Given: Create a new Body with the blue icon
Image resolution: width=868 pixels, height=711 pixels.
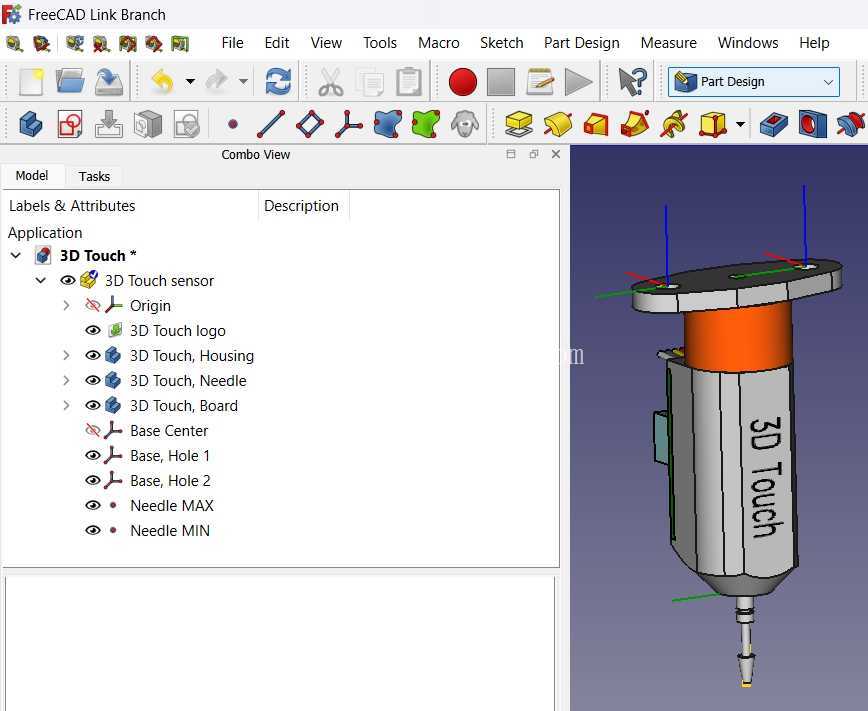Looking at the screenshot, I should [x=31, y=123].
